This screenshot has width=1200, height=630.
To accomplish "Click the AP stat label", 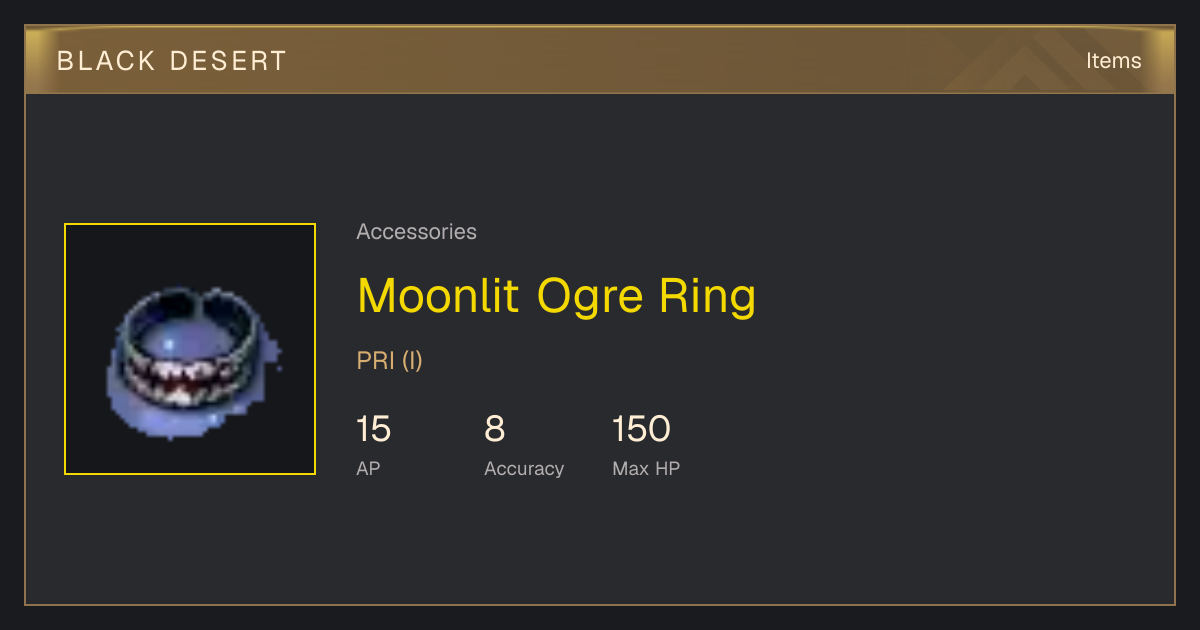I will (x=368, y=468).
